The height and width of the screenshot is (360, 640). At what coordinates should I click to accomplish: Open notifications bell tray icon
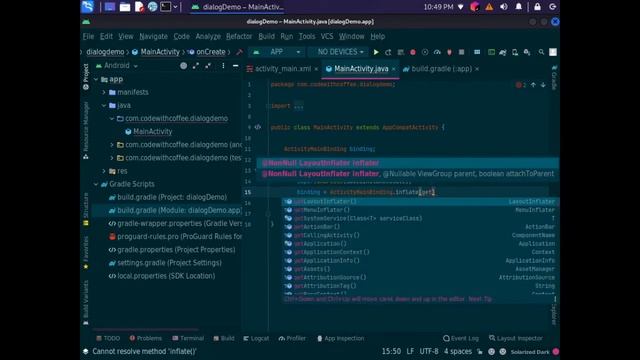pyautogui.click(x=518, y=7)
